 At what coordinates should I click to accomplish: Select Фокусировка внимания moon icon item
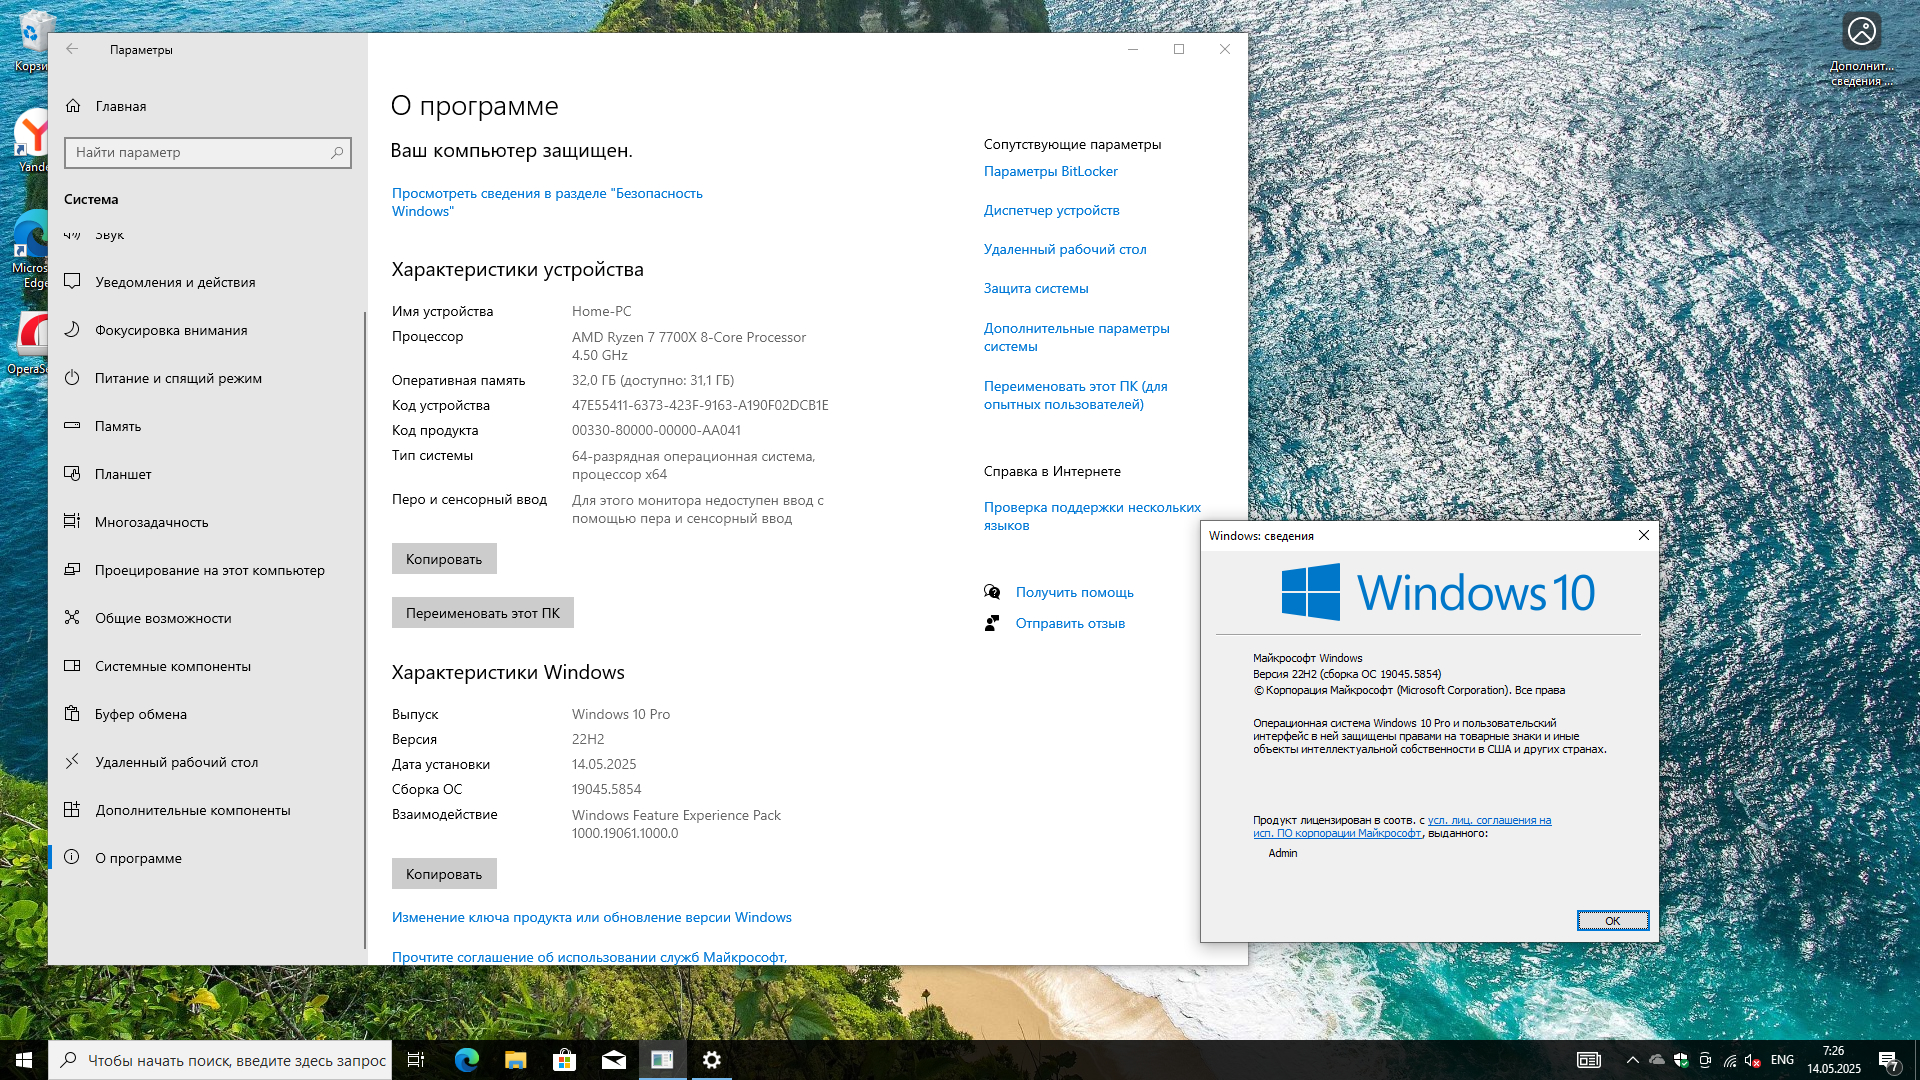point(72,330)
